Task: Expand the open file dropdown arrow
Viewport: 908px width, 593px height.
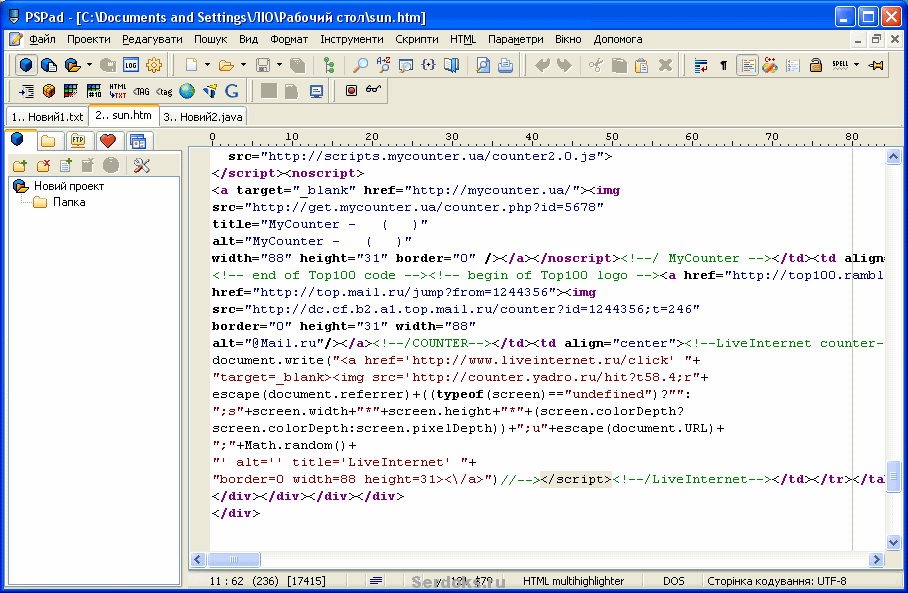Action: tap(241, 65)
